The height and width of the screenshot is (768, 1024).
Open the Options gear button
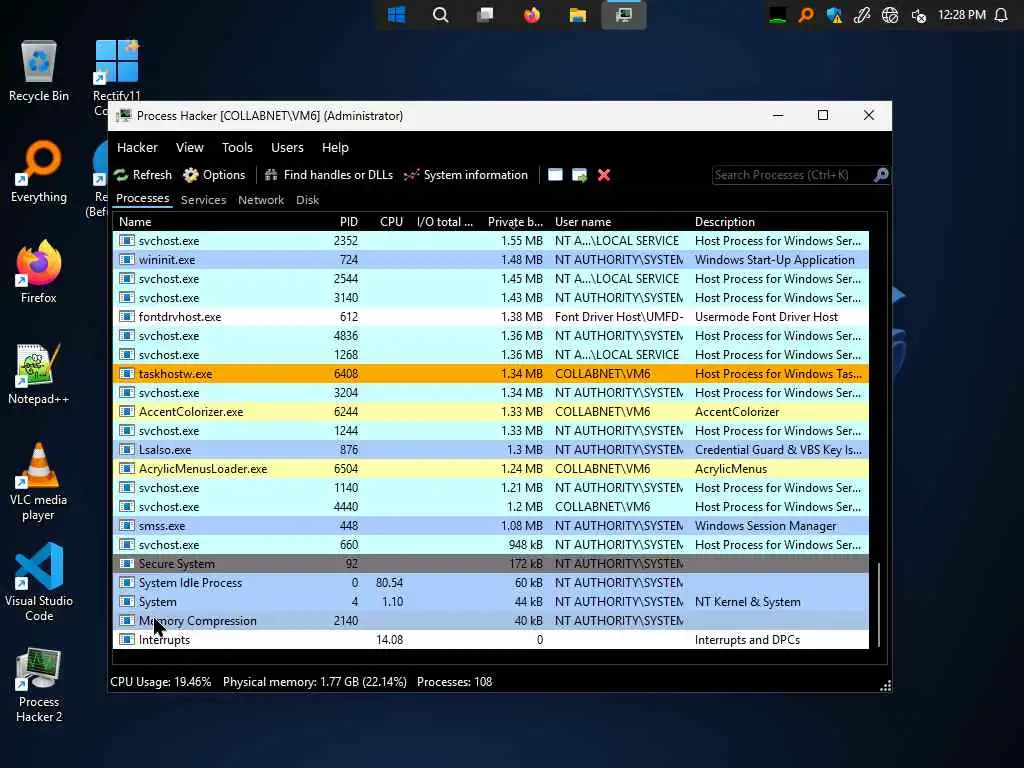pyautogui.click(x=214, y=175)
